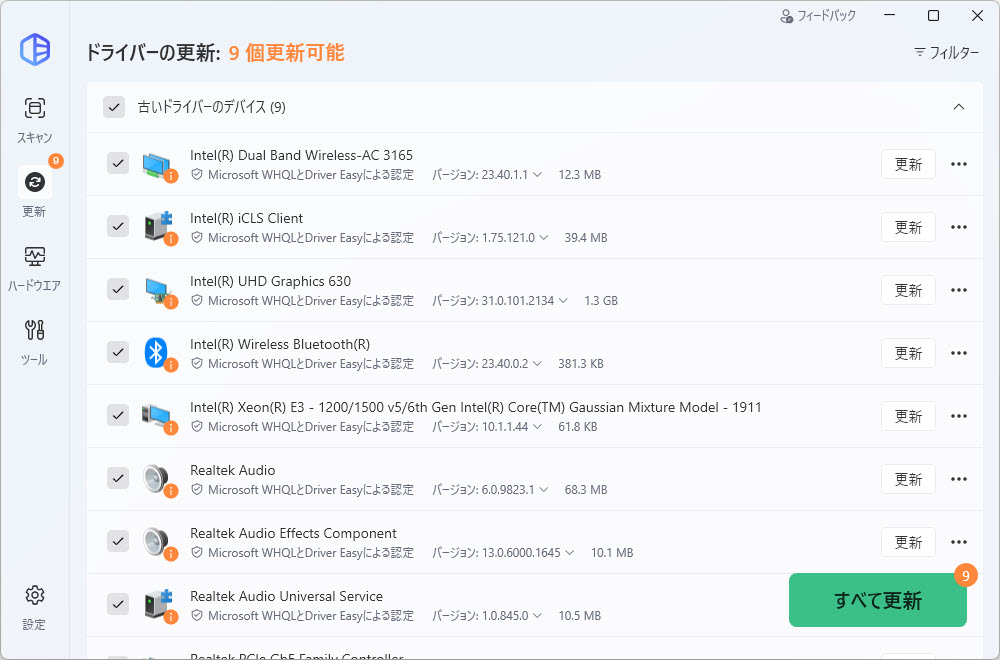This screenshot has height=660, width=1000.
Task: Open the スキャン (Scan) sidebar page
Action: (34, 119)
